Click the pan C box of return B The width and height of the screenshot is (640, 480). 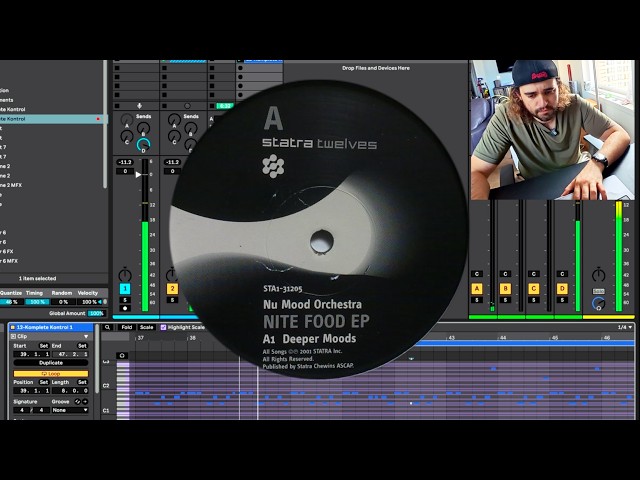pos(505,274)
